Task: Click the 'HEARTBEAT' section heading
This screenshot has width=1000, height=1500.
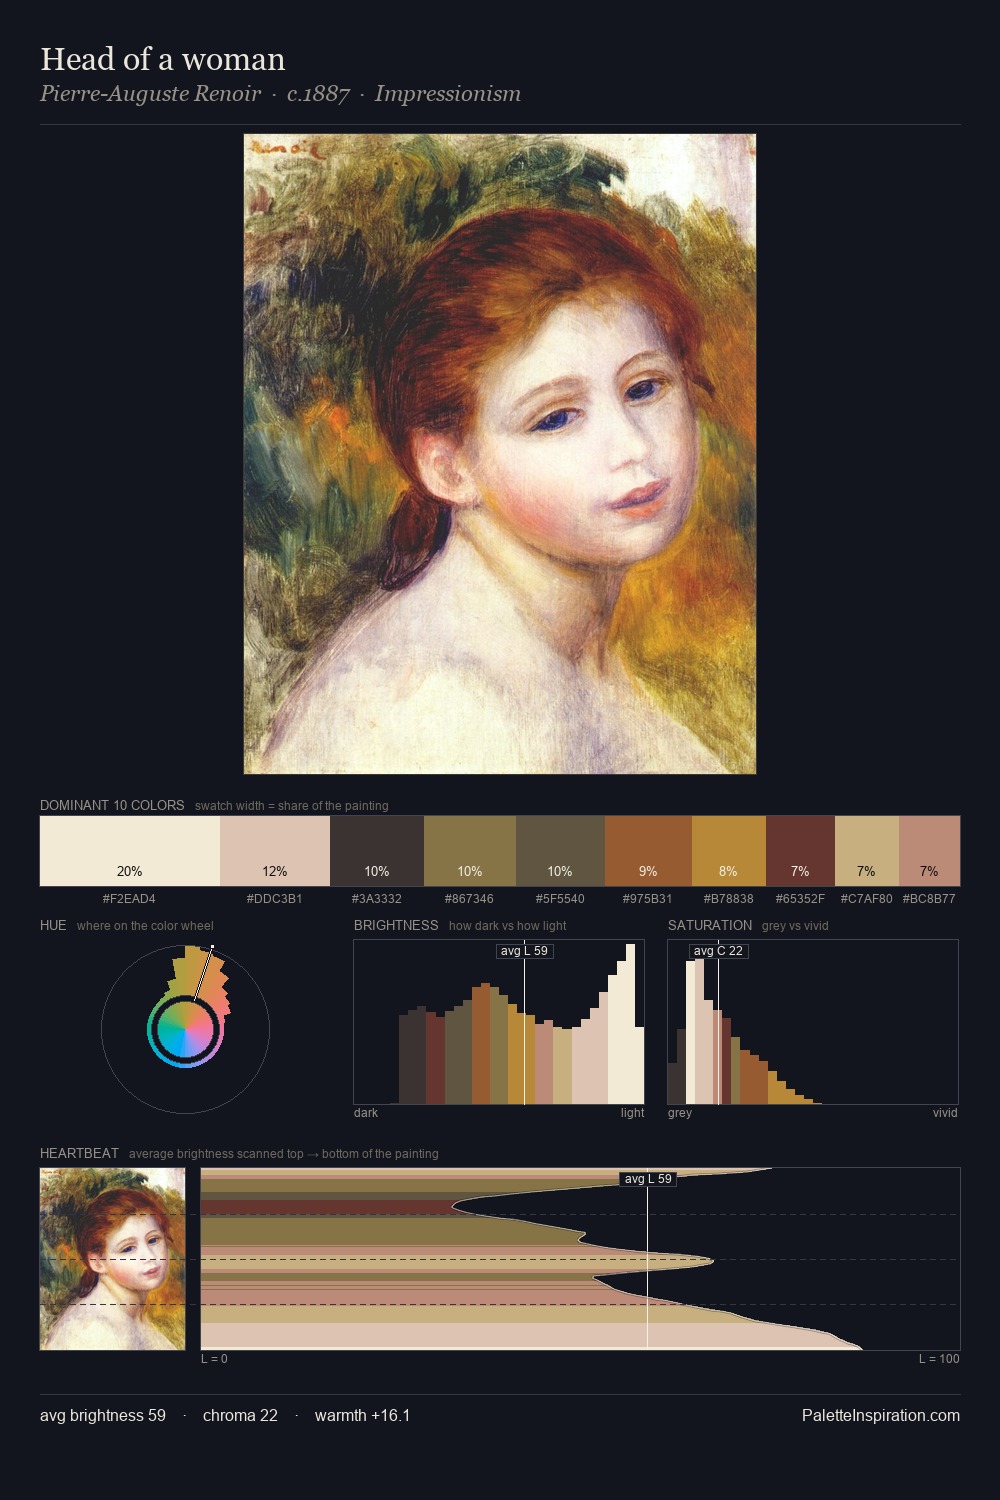Action: [79, 1153]
